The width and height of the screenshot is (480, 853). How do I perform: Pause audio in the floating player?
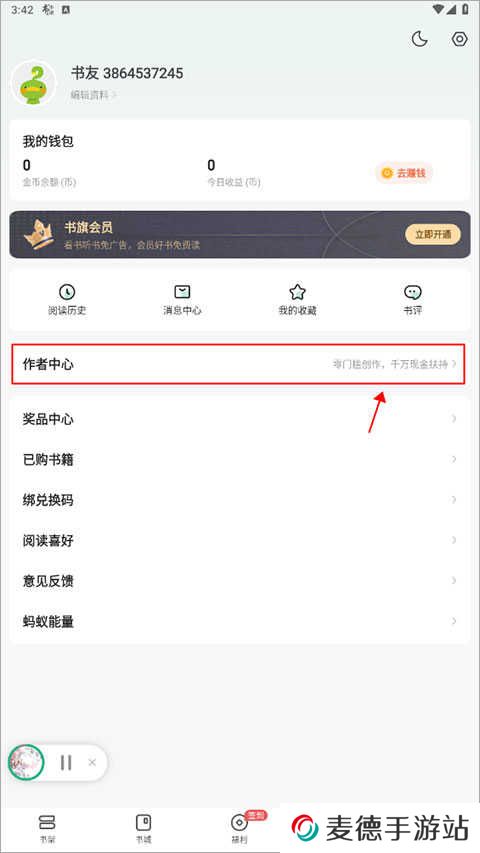click(66, 763)
